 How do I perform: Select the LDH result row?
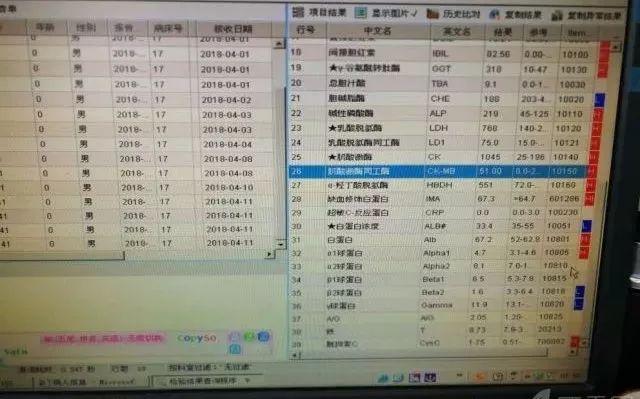(441, 128)
